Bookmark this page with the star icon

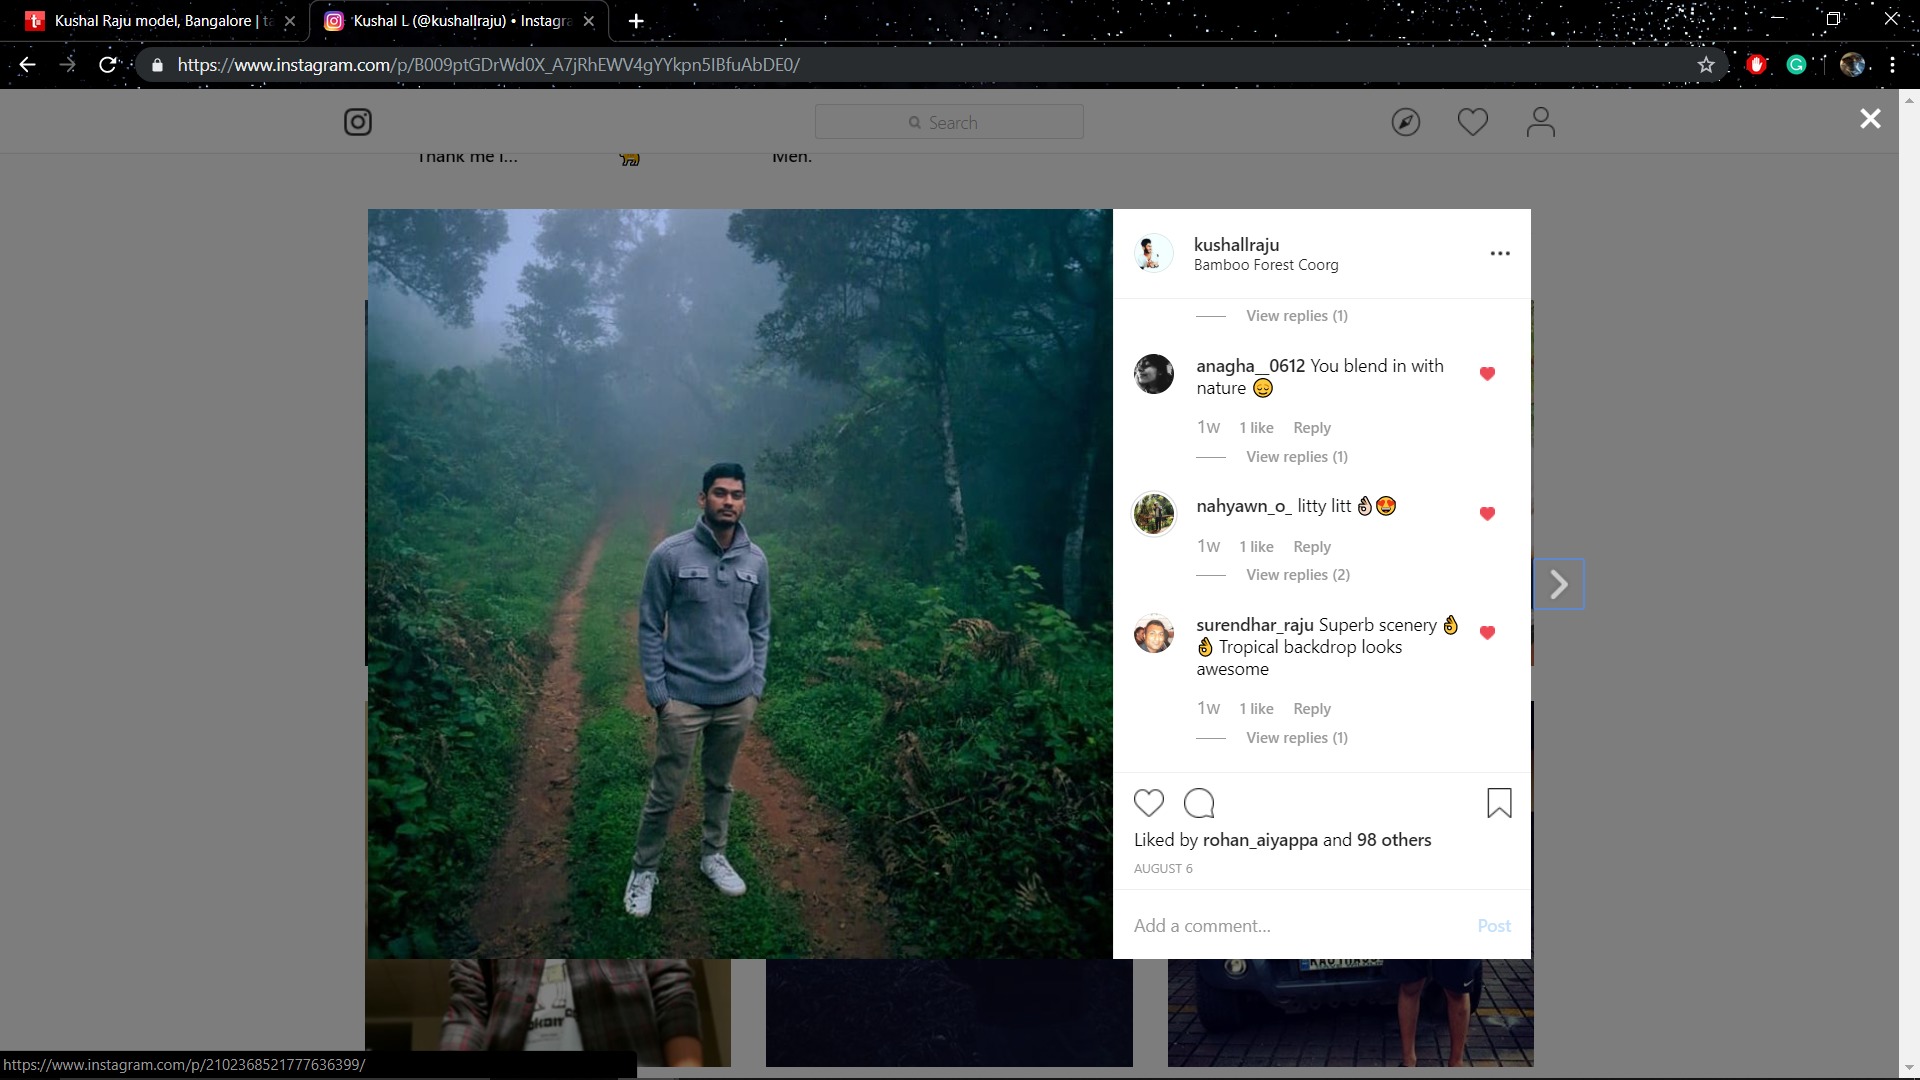(1706, 65)
